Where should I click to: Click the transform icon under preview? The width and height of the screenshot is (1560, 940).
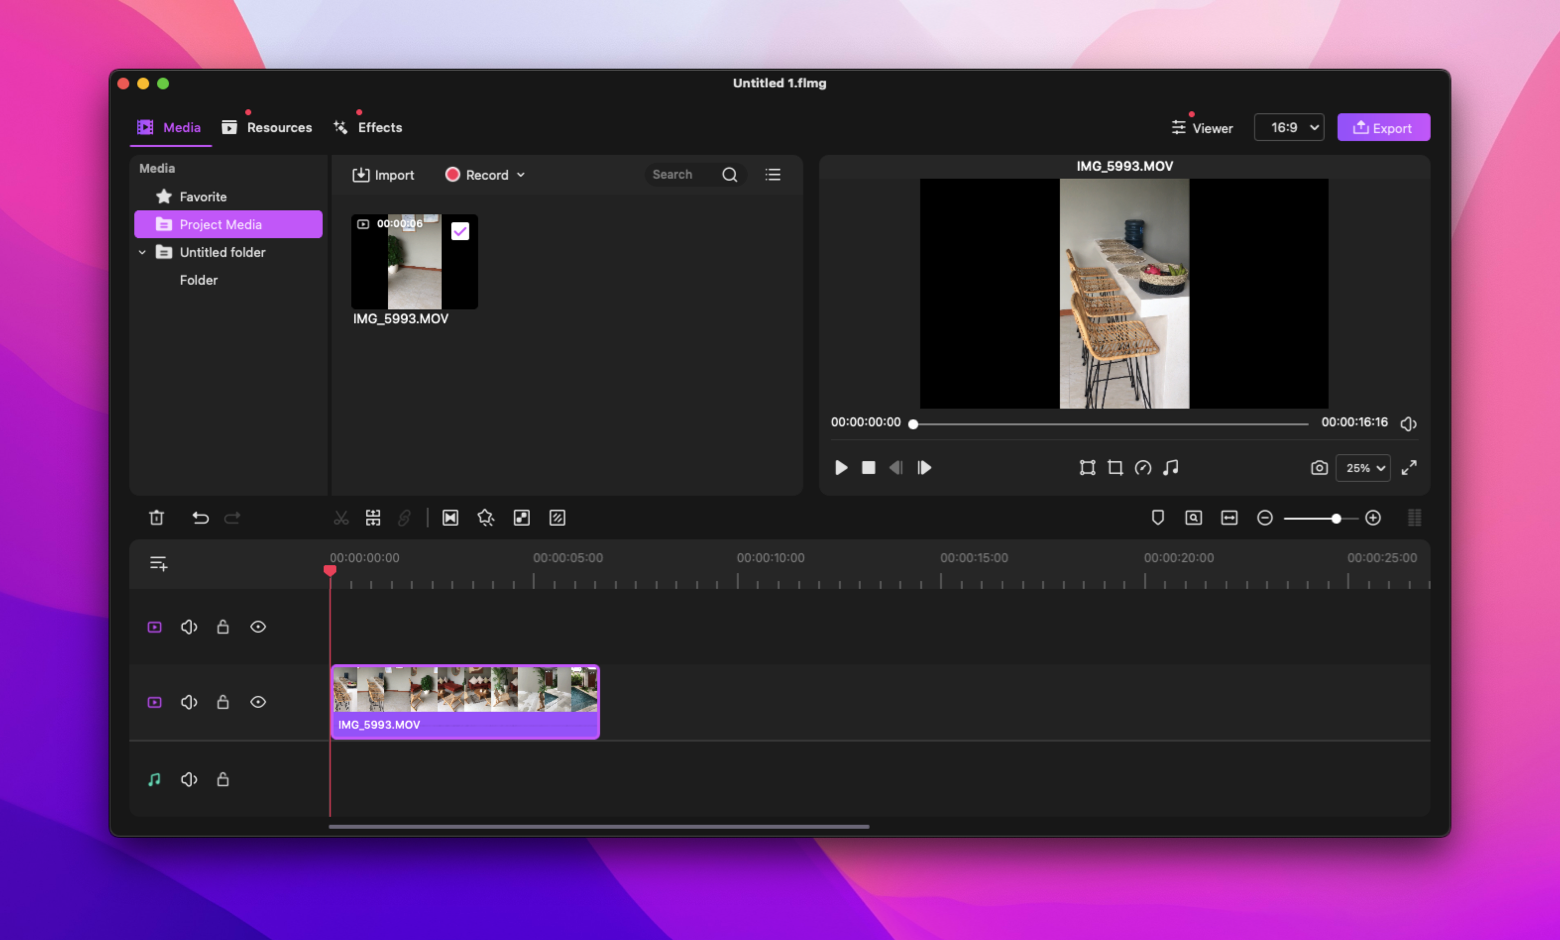1087,468
